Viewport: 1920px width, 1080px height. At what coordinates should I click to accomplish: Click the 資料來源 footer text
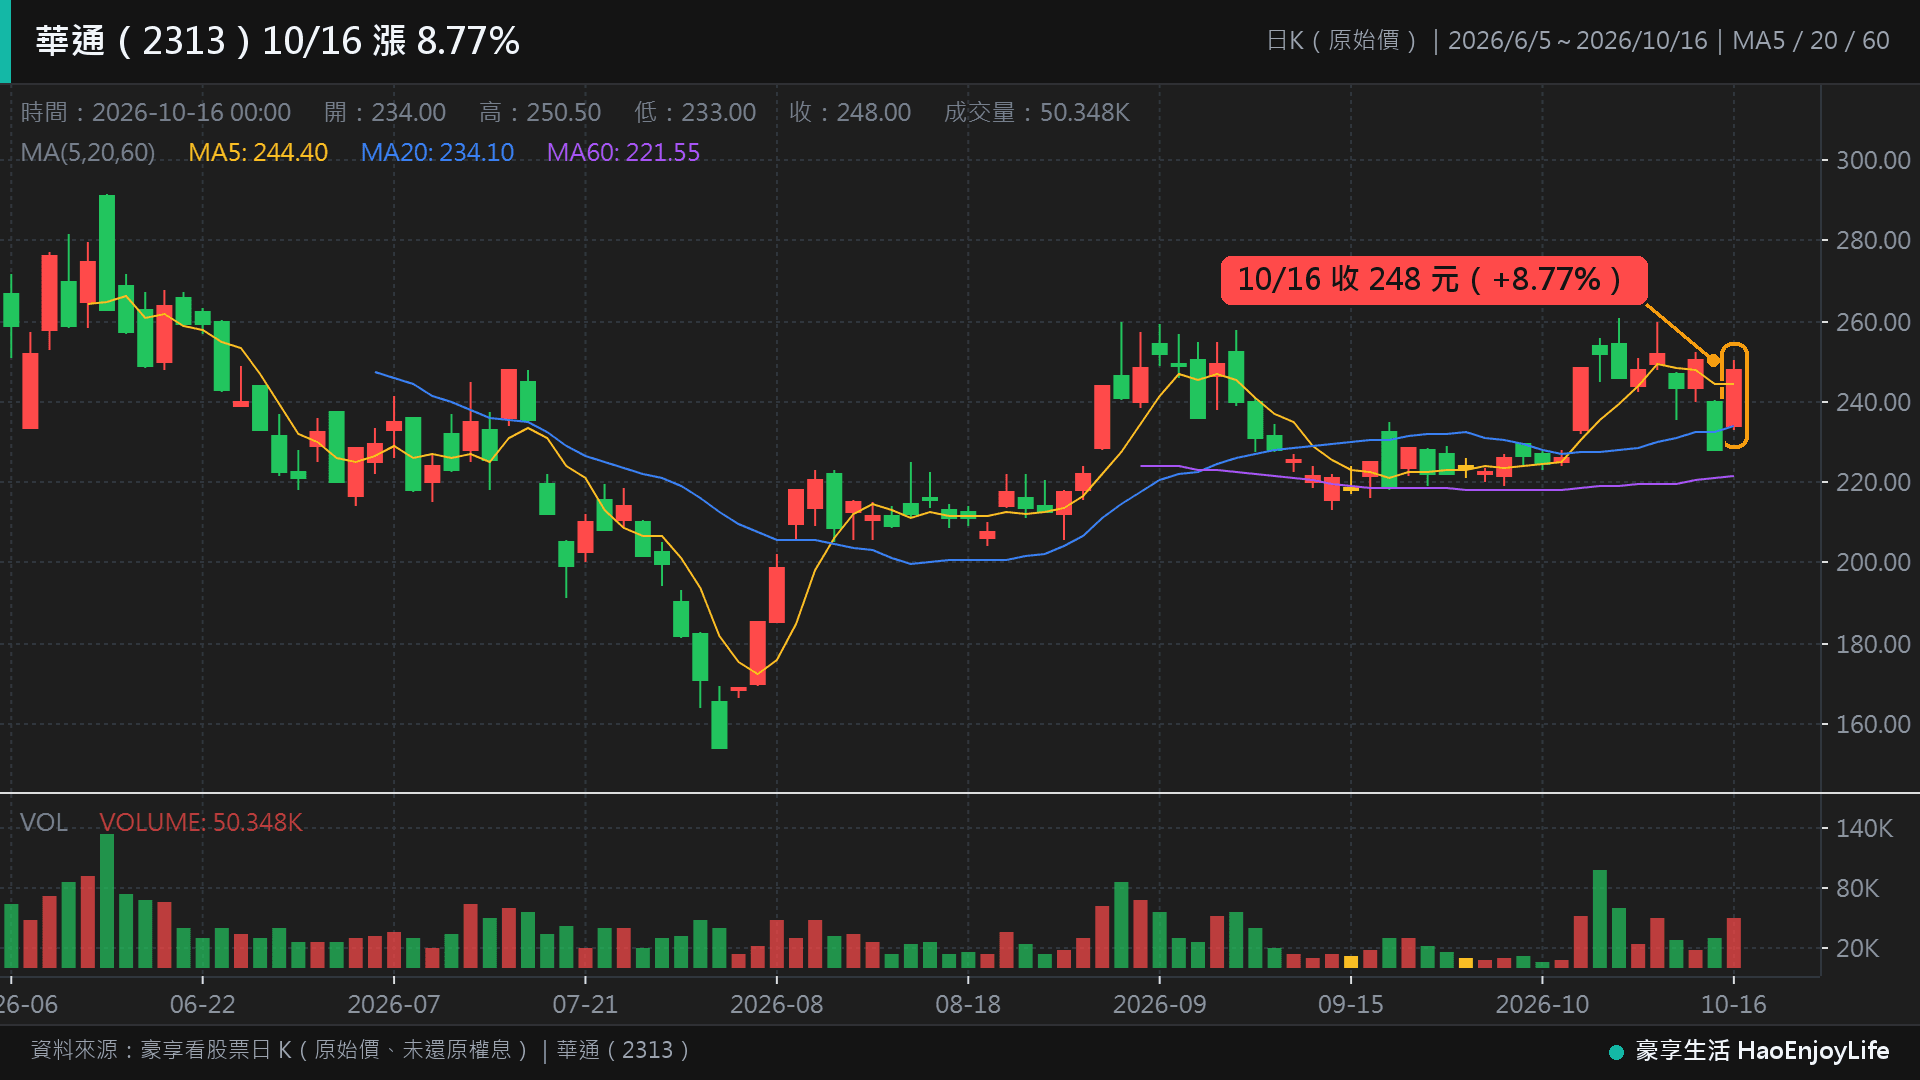(x=361, y=1050)
